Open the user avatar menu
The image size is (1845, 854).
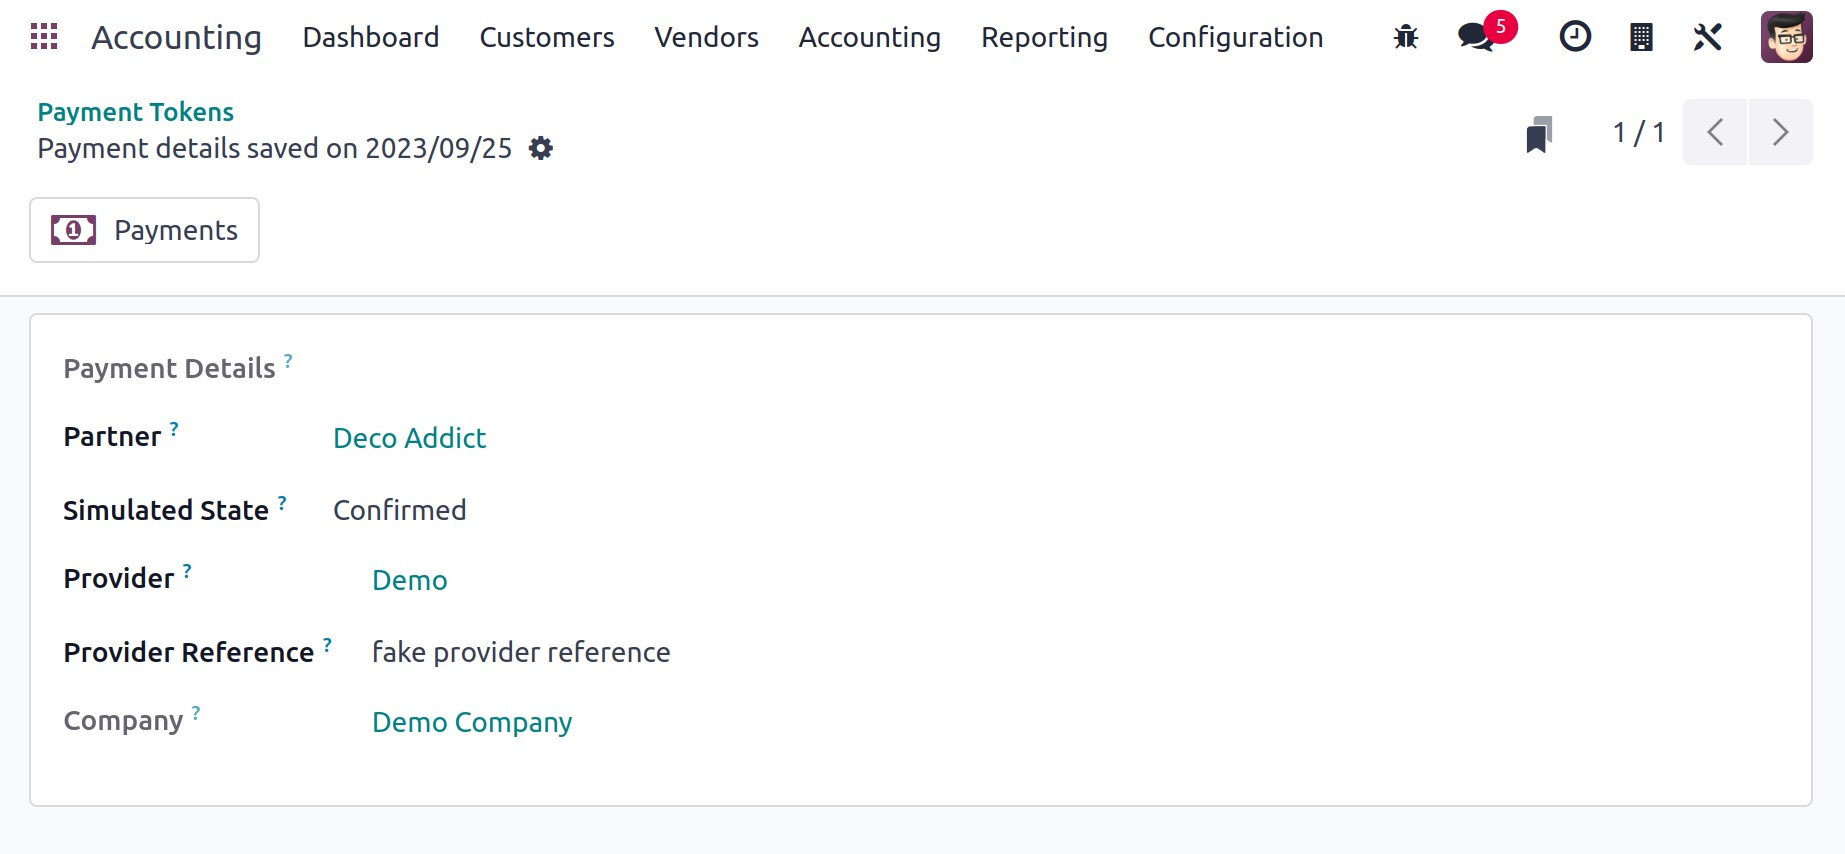tap(1786, 37)
